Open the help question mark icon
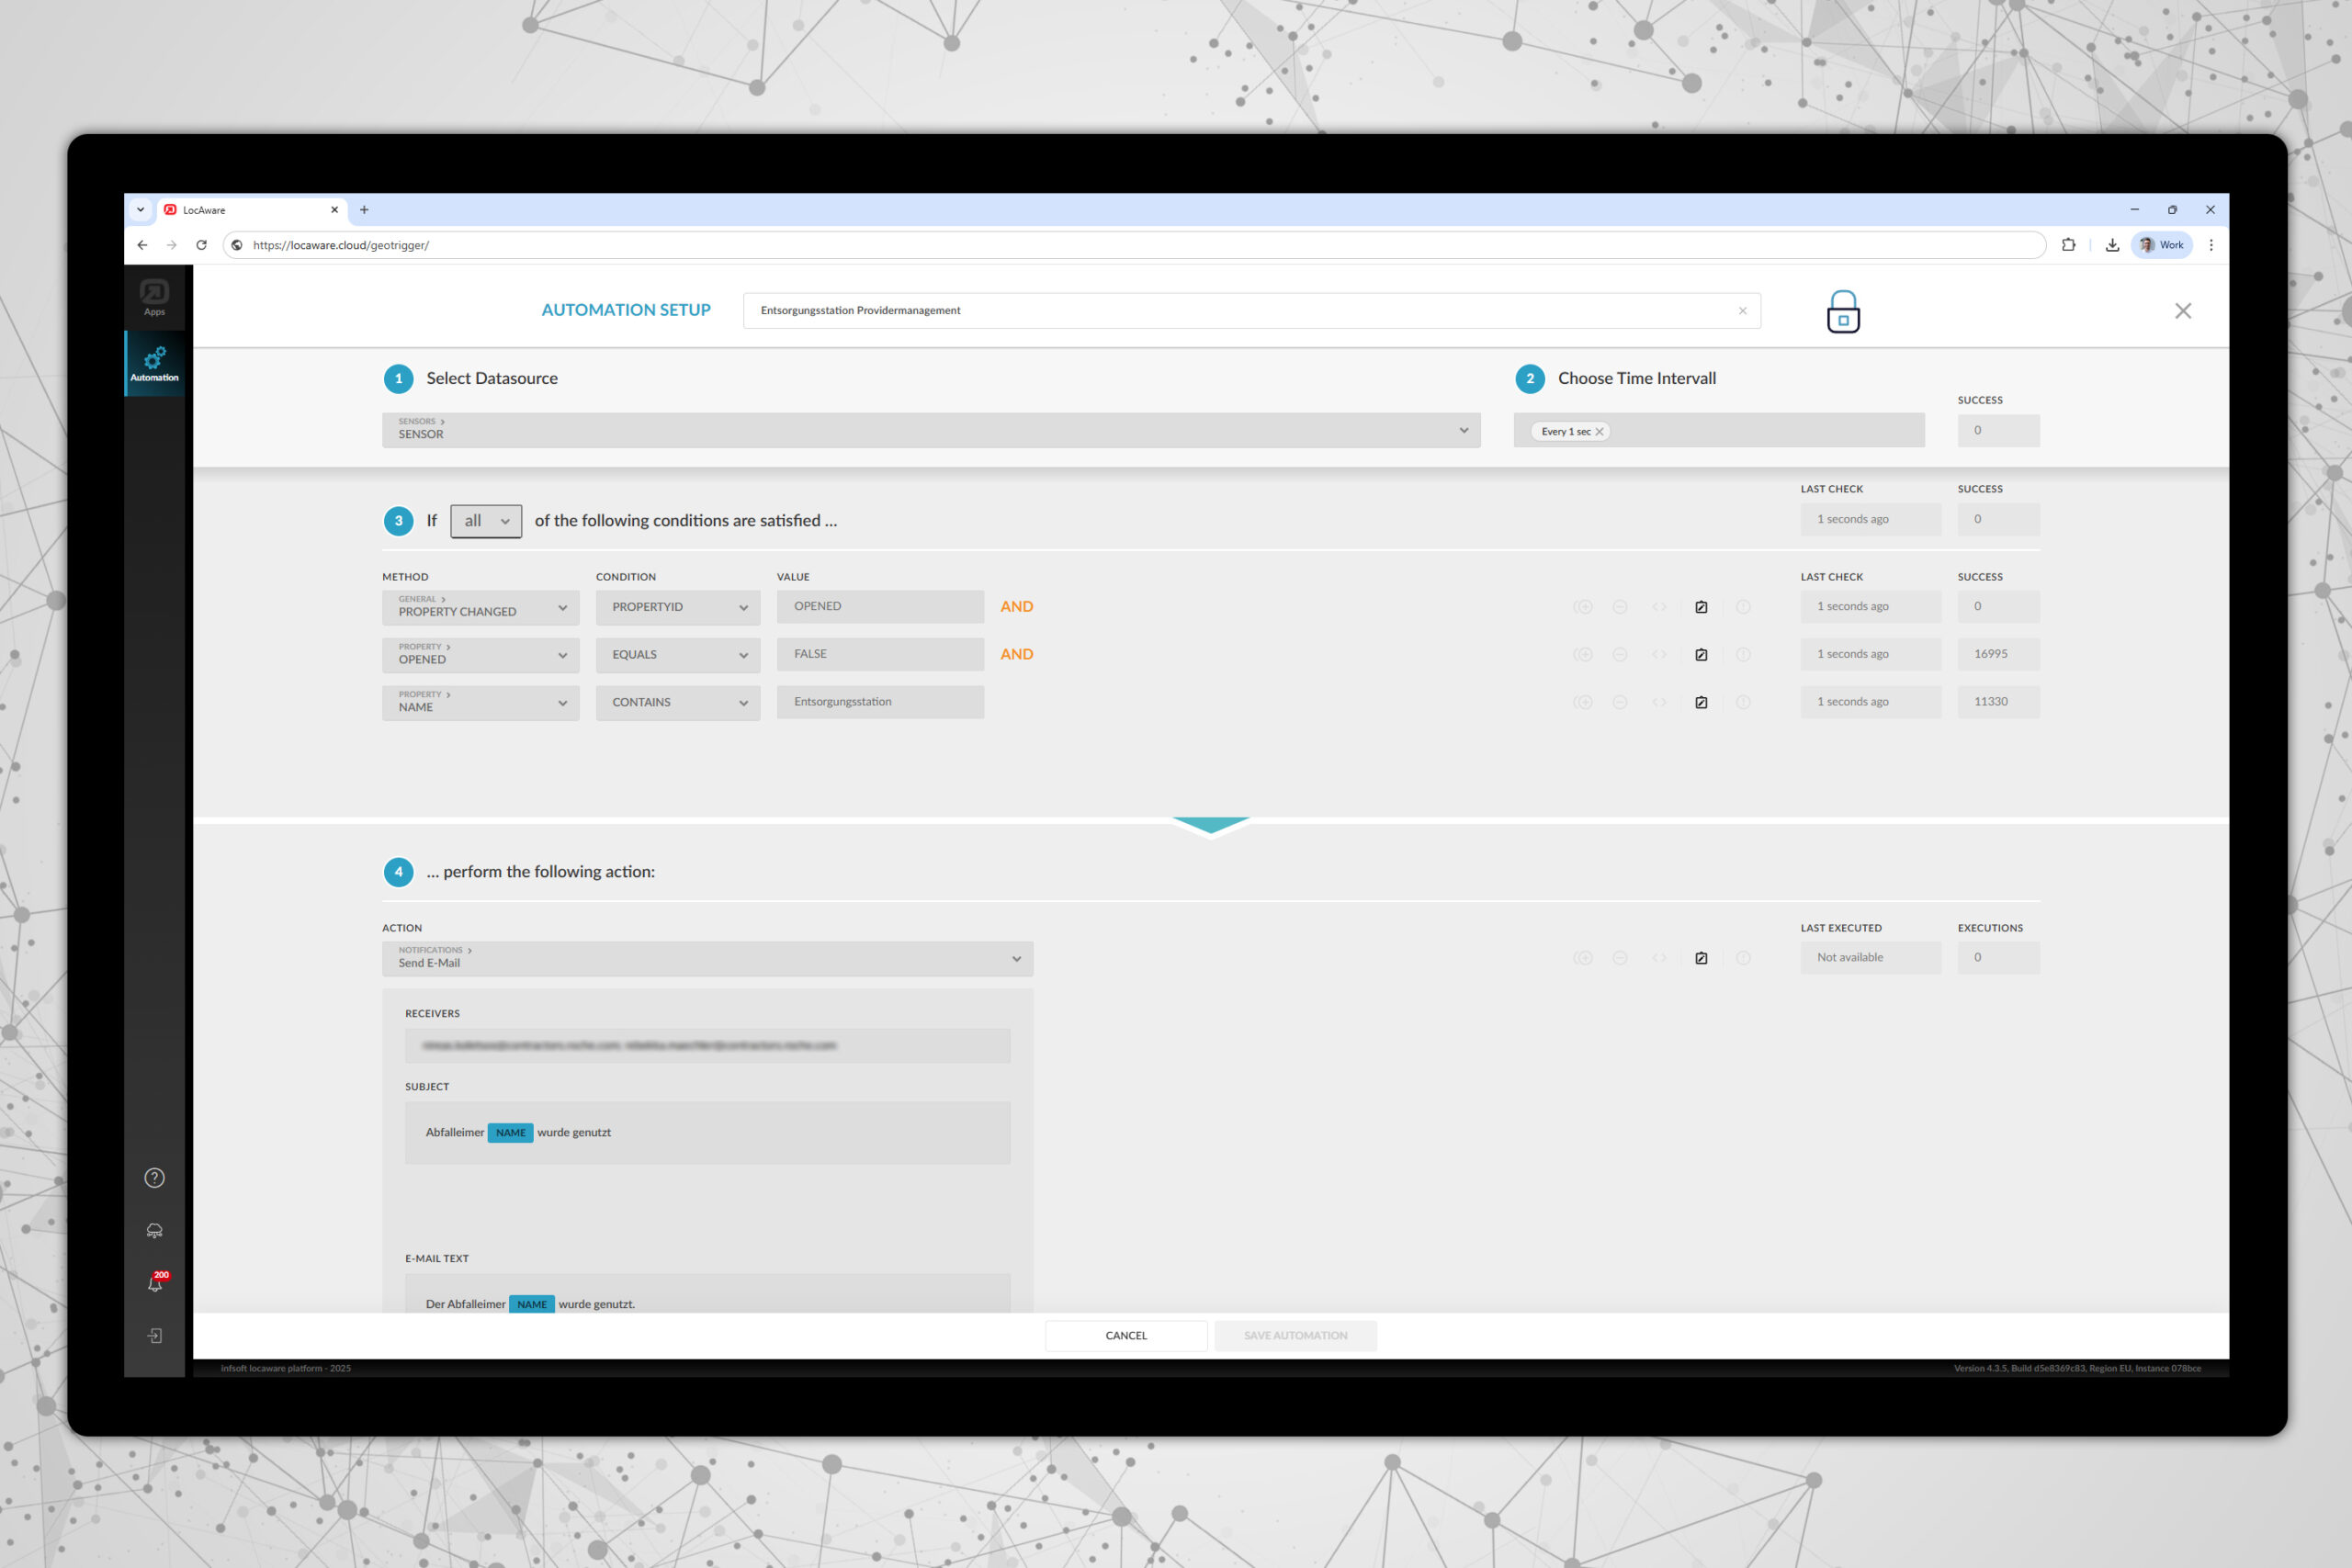This screenshot has width=2352, height=1568. click(154, 1177)
